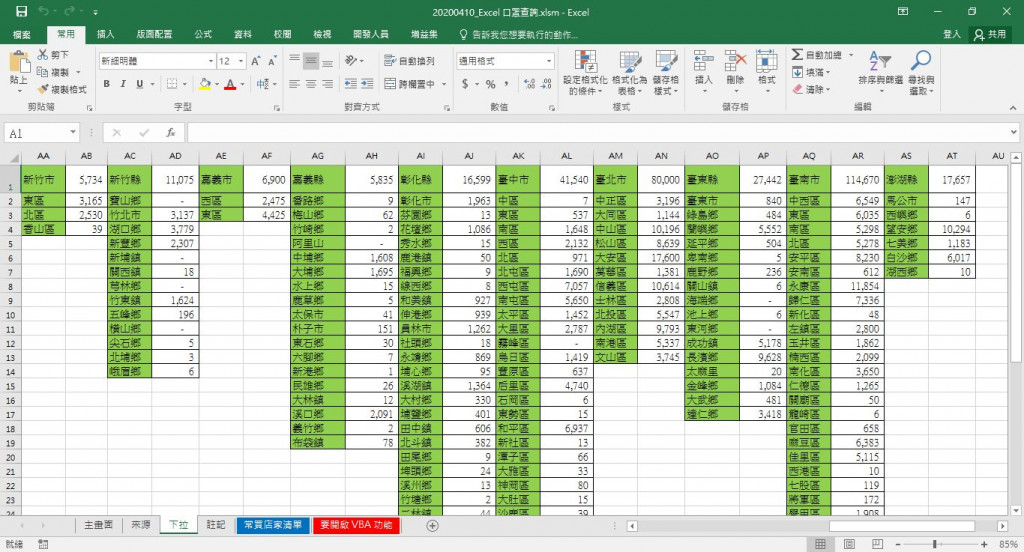Viewport: 1024px width, 552px height.
Task: Toggle top vertical alignment
Action: click(x=295, y=61)
